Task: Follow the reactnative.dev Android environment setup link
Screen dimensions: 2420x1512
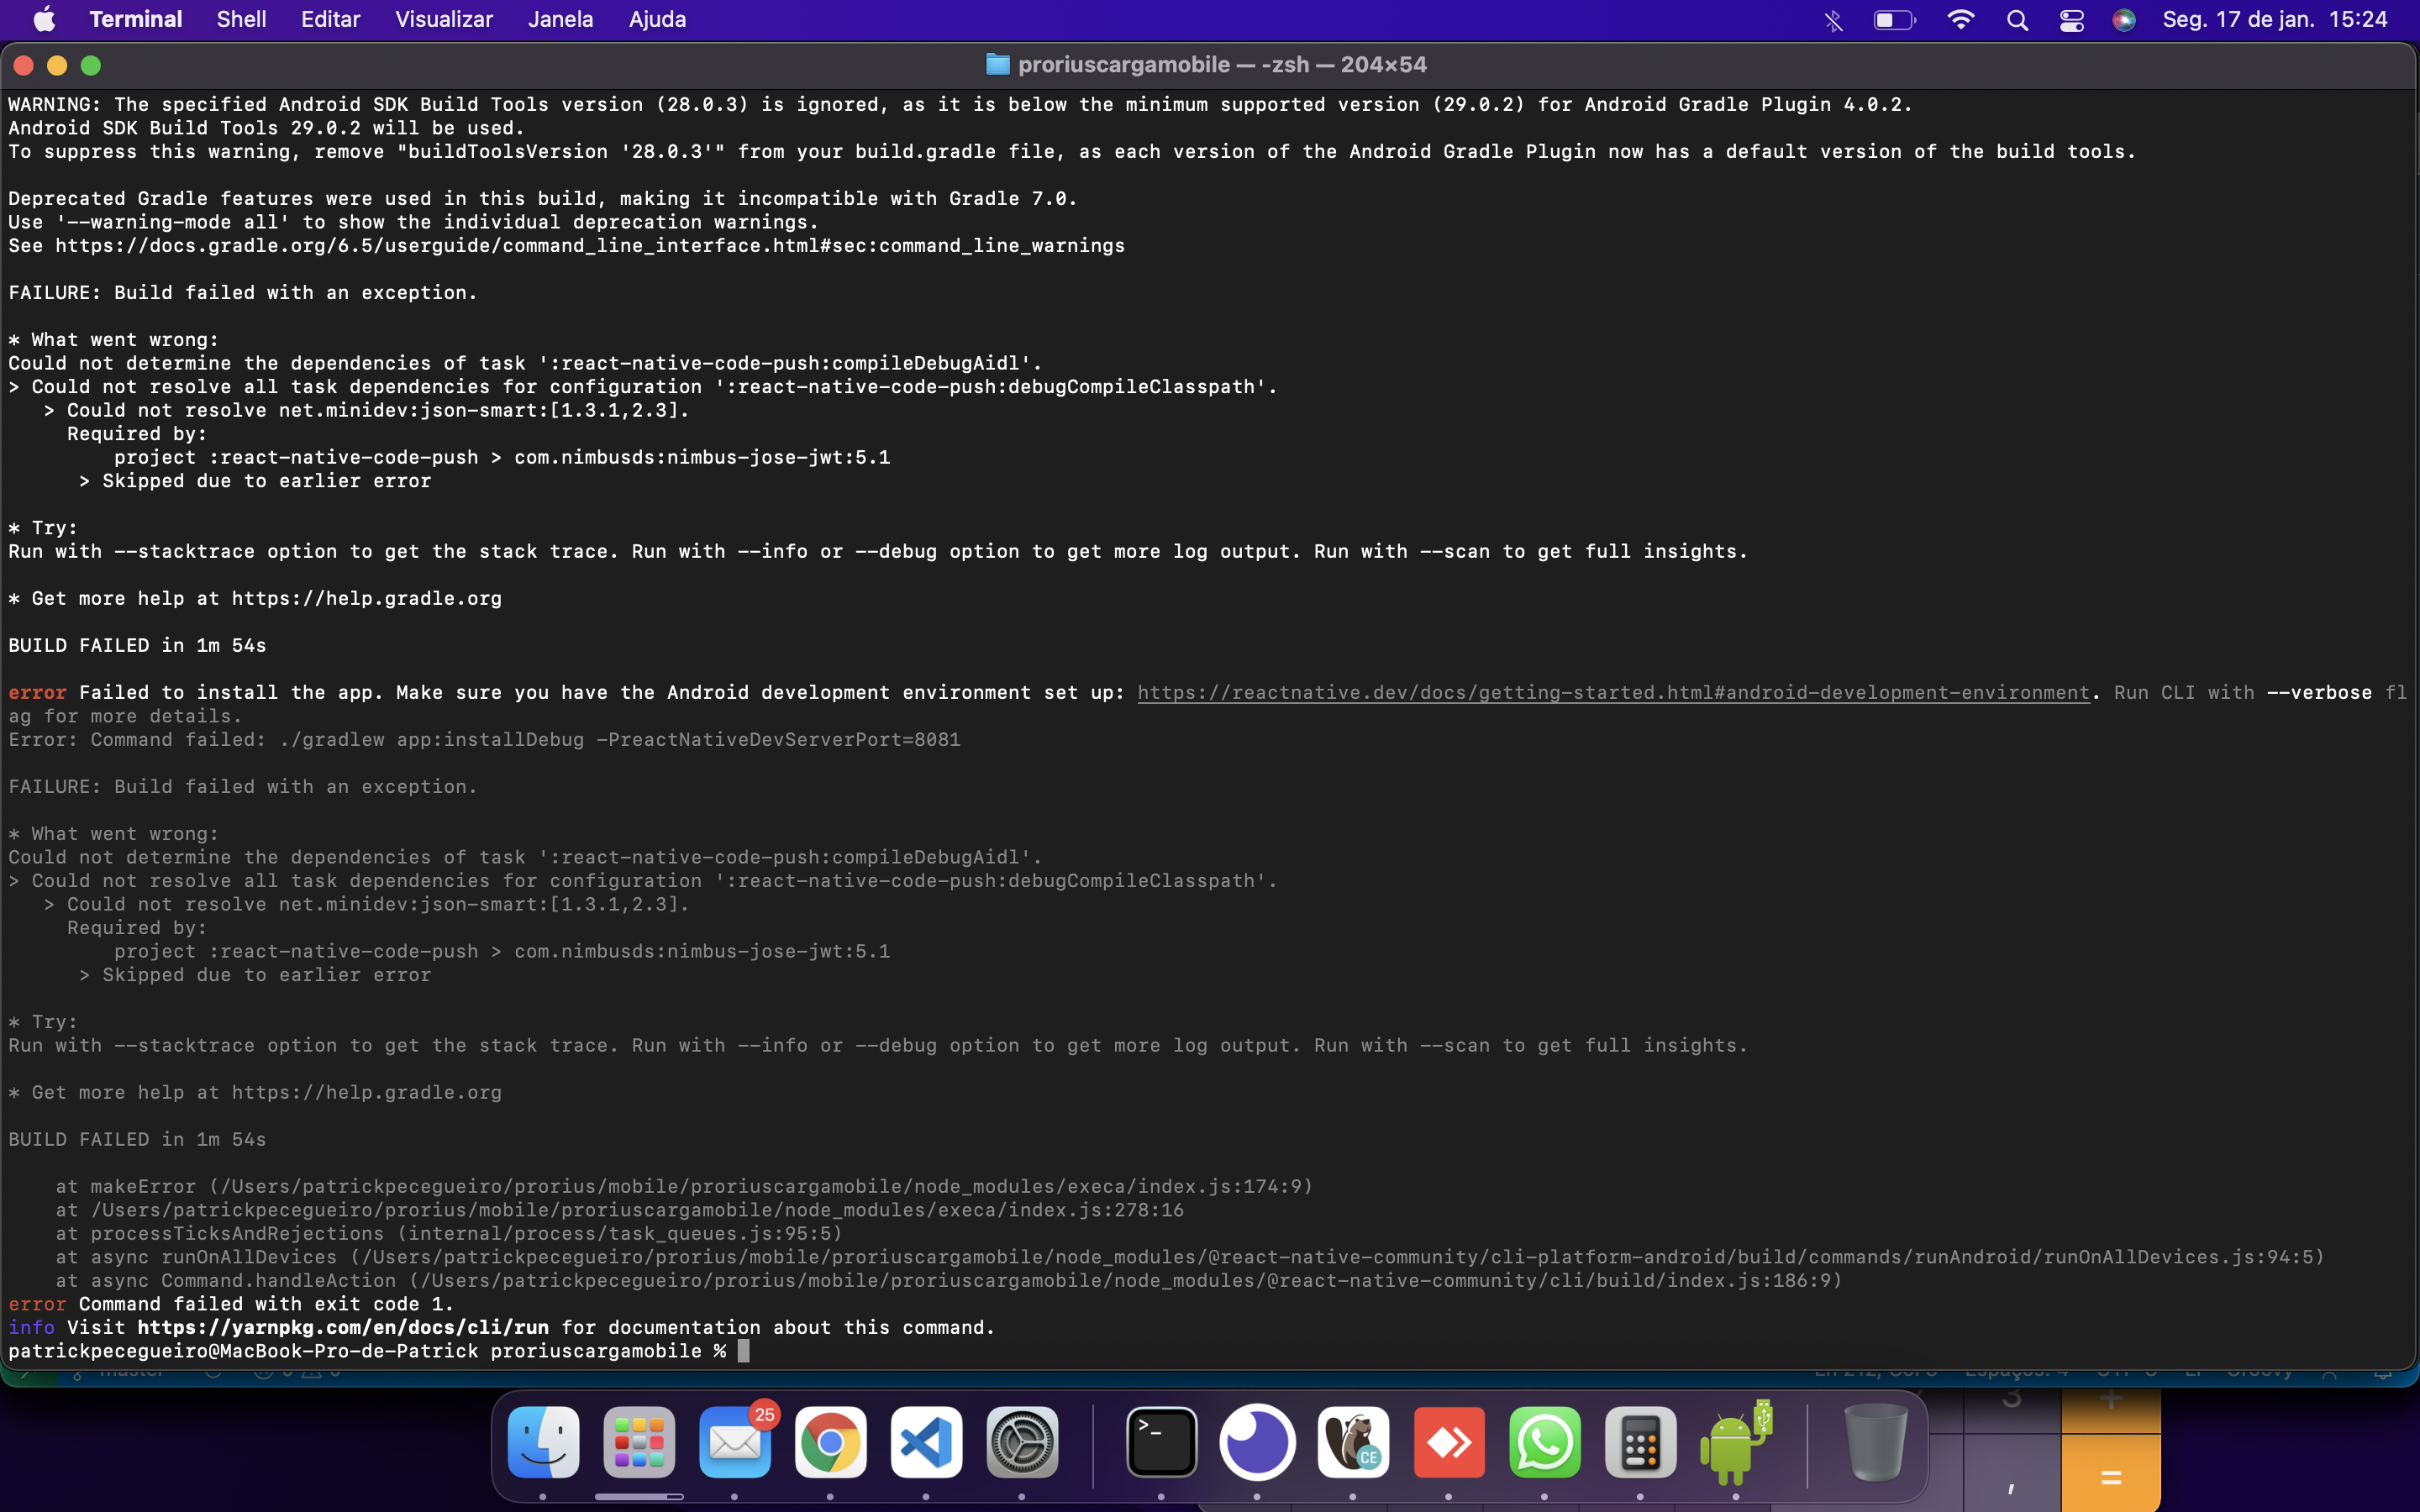Action: [1612, 692]
